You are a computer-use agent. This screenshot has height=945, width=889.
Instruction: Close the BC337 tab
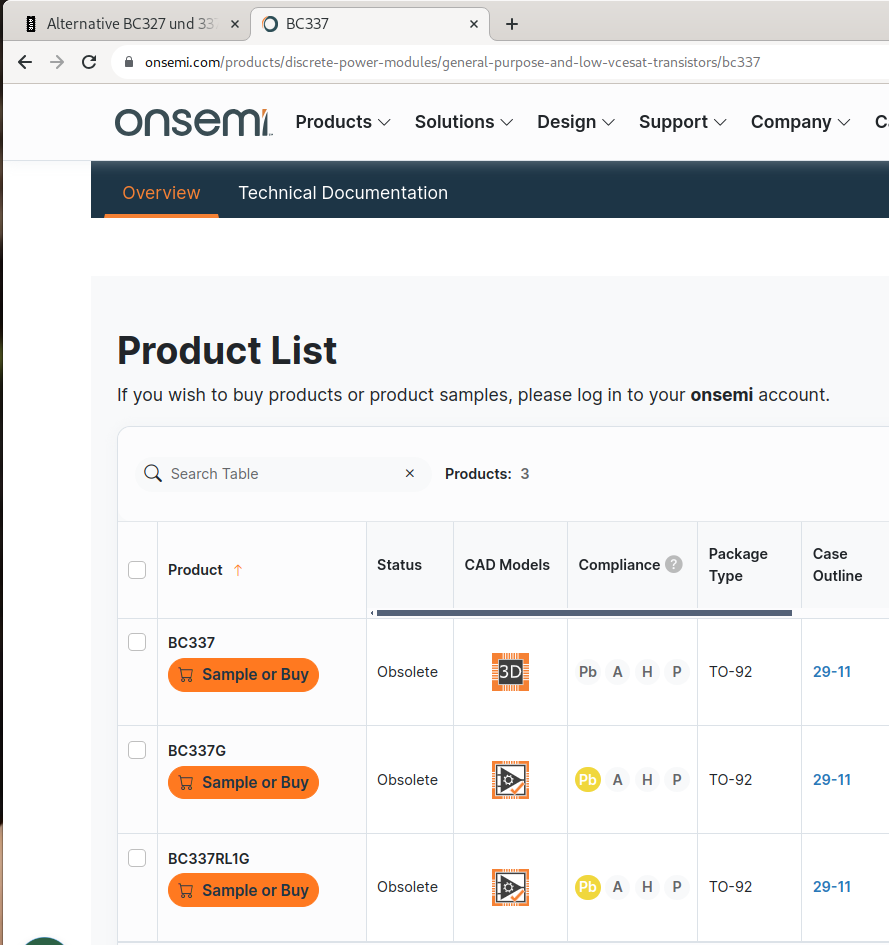474,24
